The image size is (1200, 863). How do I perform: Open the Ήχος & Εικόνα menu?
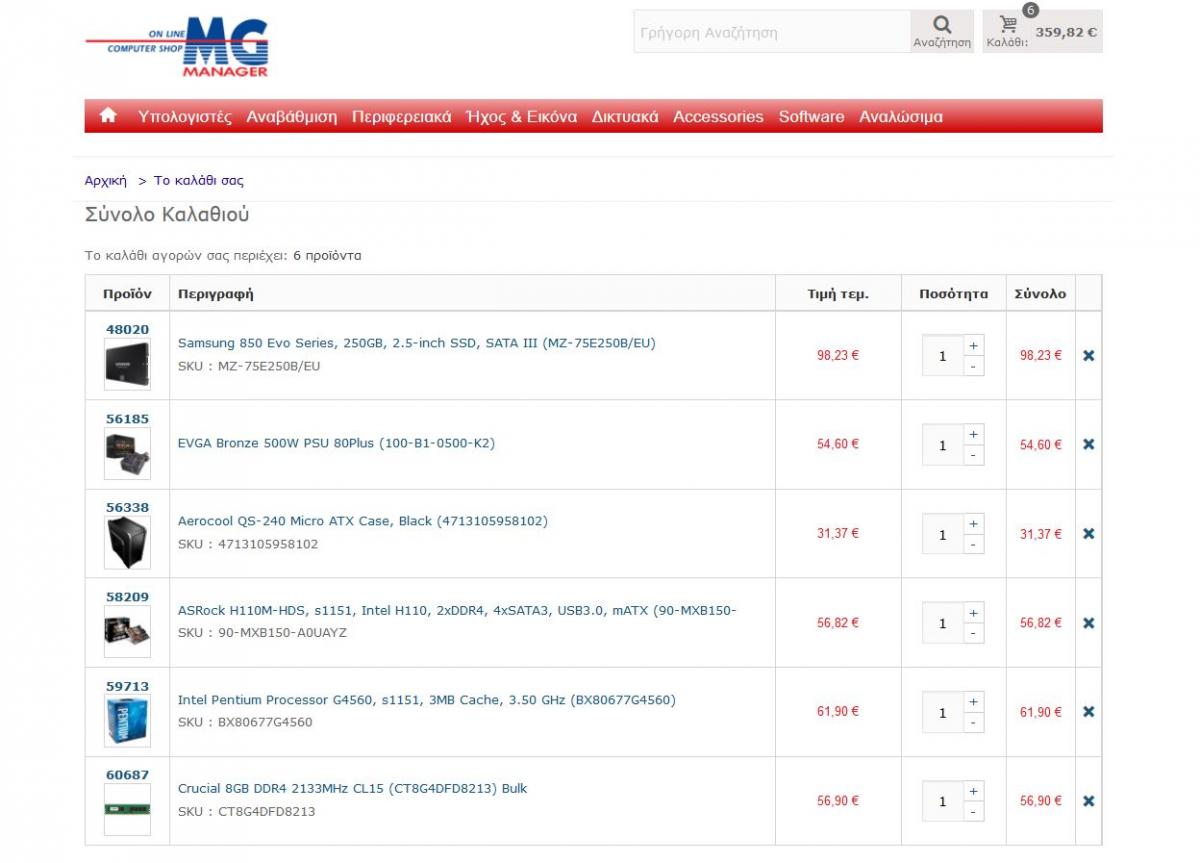point(521,117)
